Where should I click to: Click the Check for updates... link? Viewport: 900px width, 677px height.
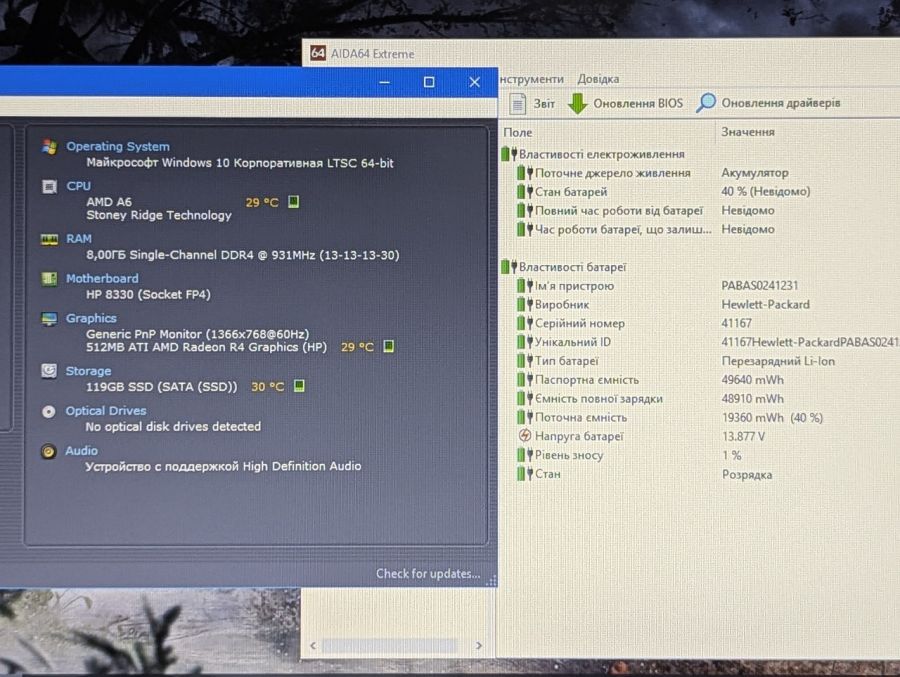point(428,574)
